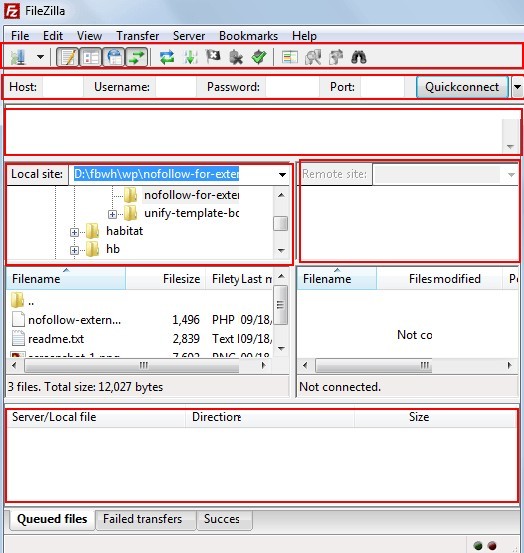
Task: Click Direction column header in queue
Action: click(x=270, y=418)
